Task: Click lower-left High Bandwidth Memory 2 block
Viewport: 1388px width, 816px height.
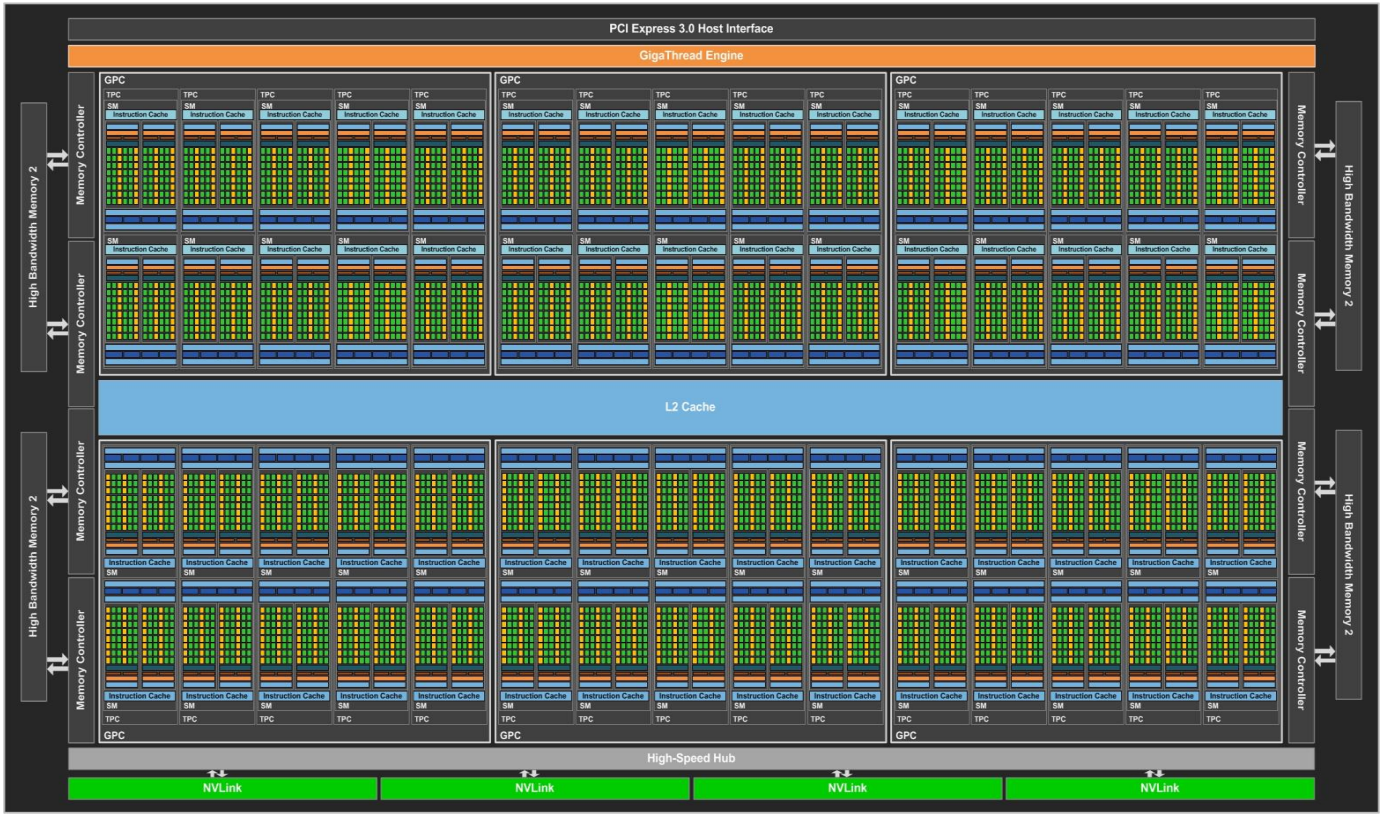Action: [33, 565]
